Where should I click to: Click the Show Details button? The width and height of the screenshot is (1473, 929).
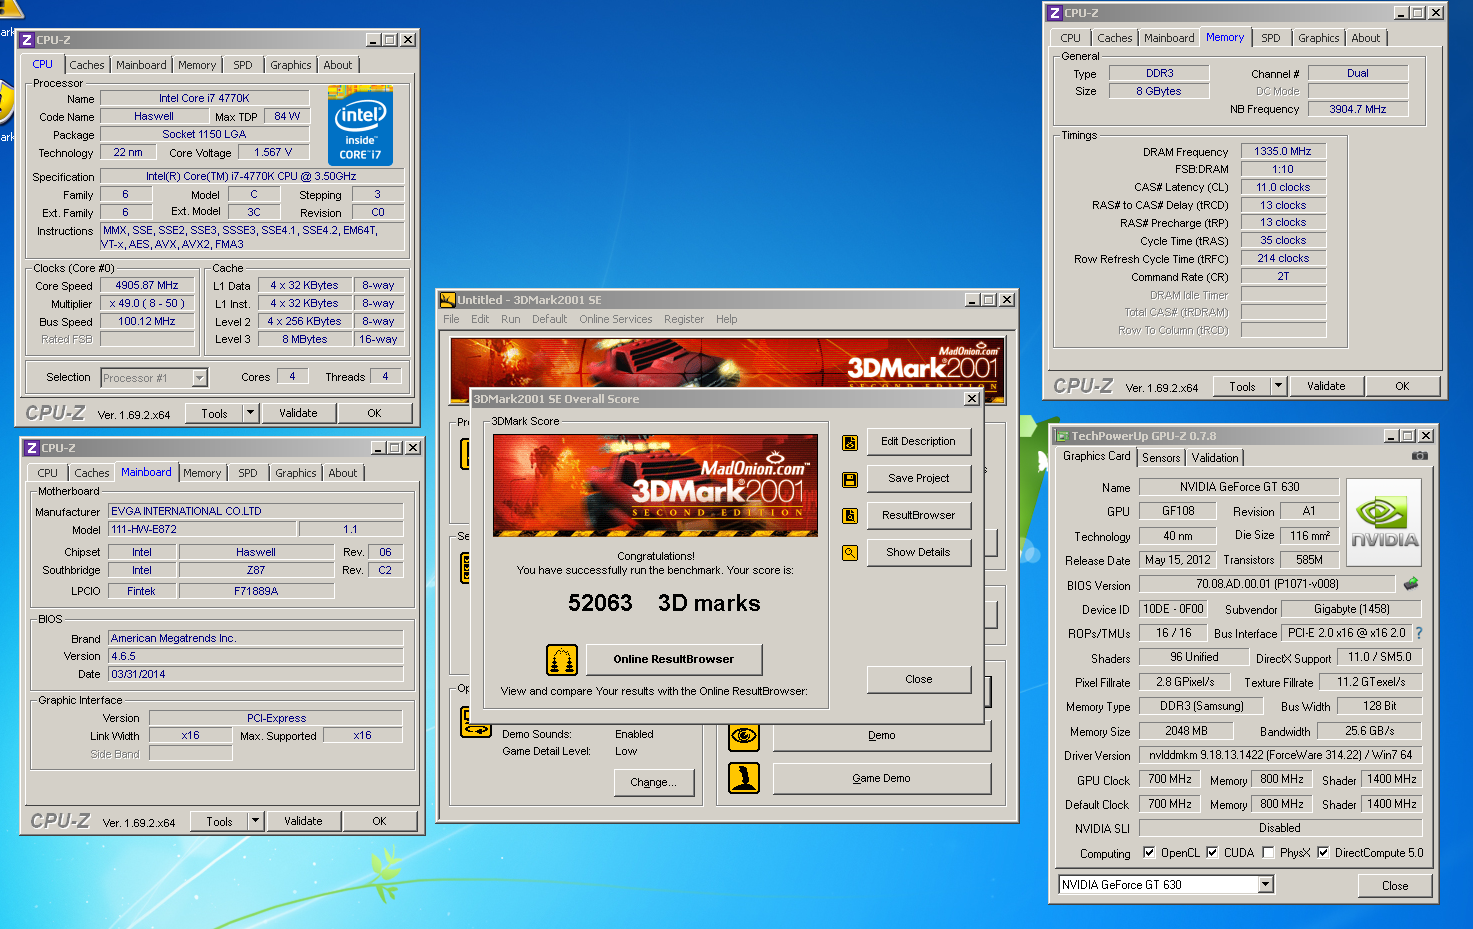pos(918,552)
